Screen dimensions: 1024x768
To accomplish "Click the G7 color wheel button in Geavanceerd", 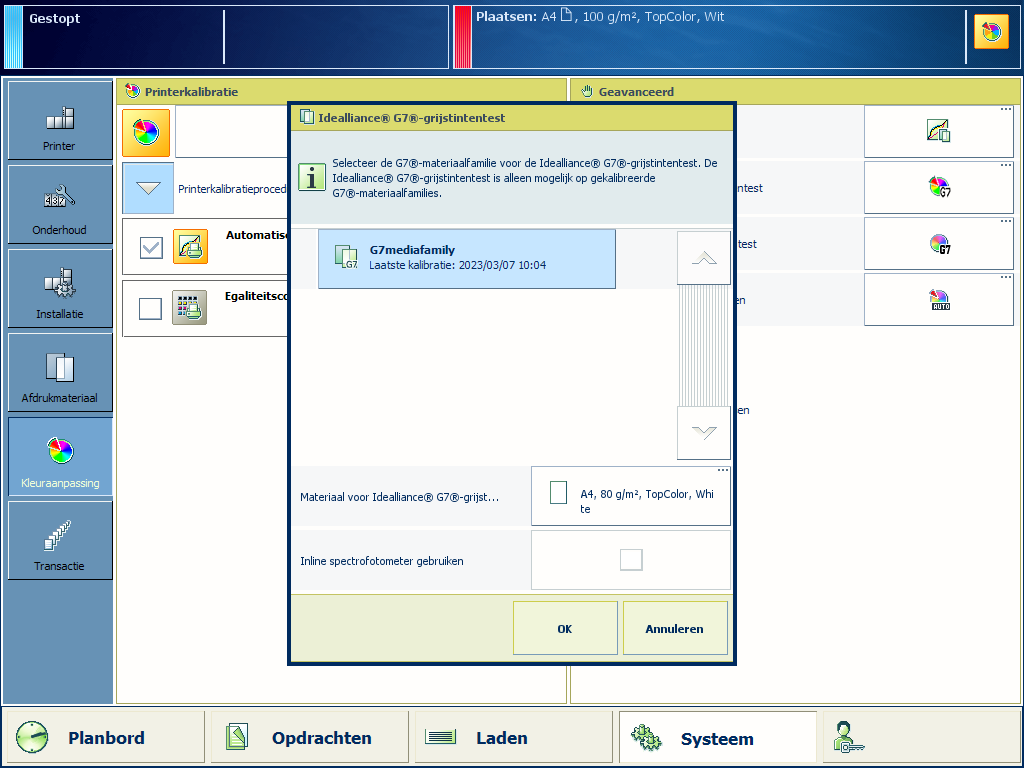I will [x=938, y=187].
